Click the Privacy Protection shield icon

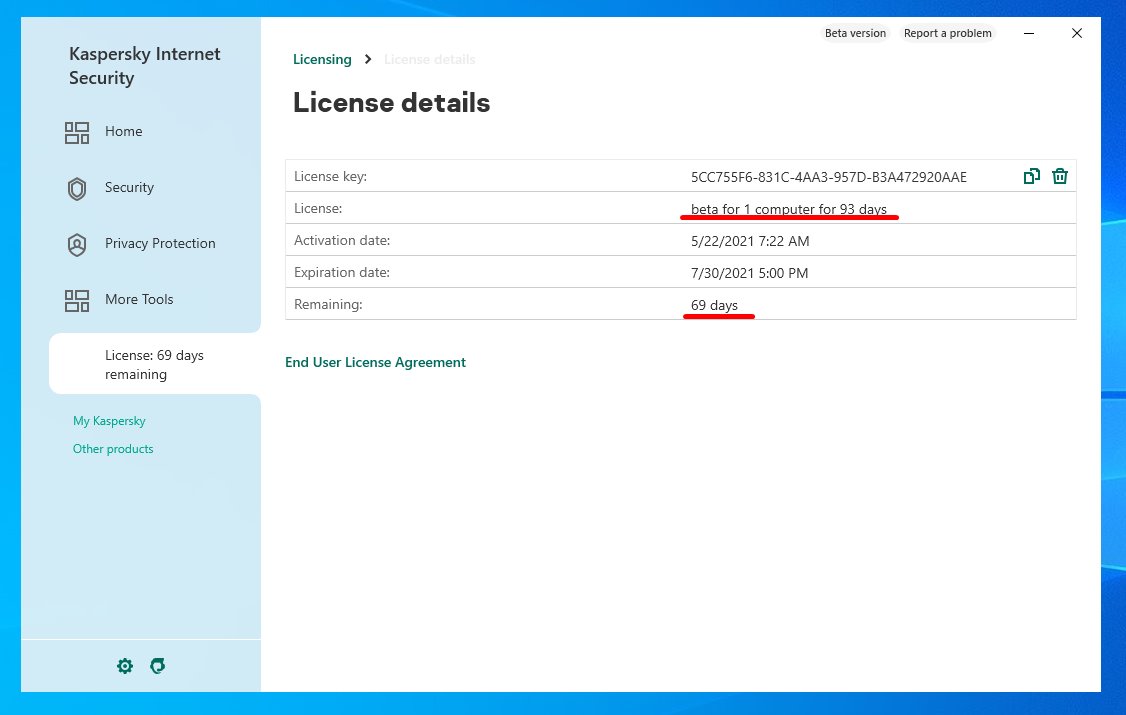77,245
